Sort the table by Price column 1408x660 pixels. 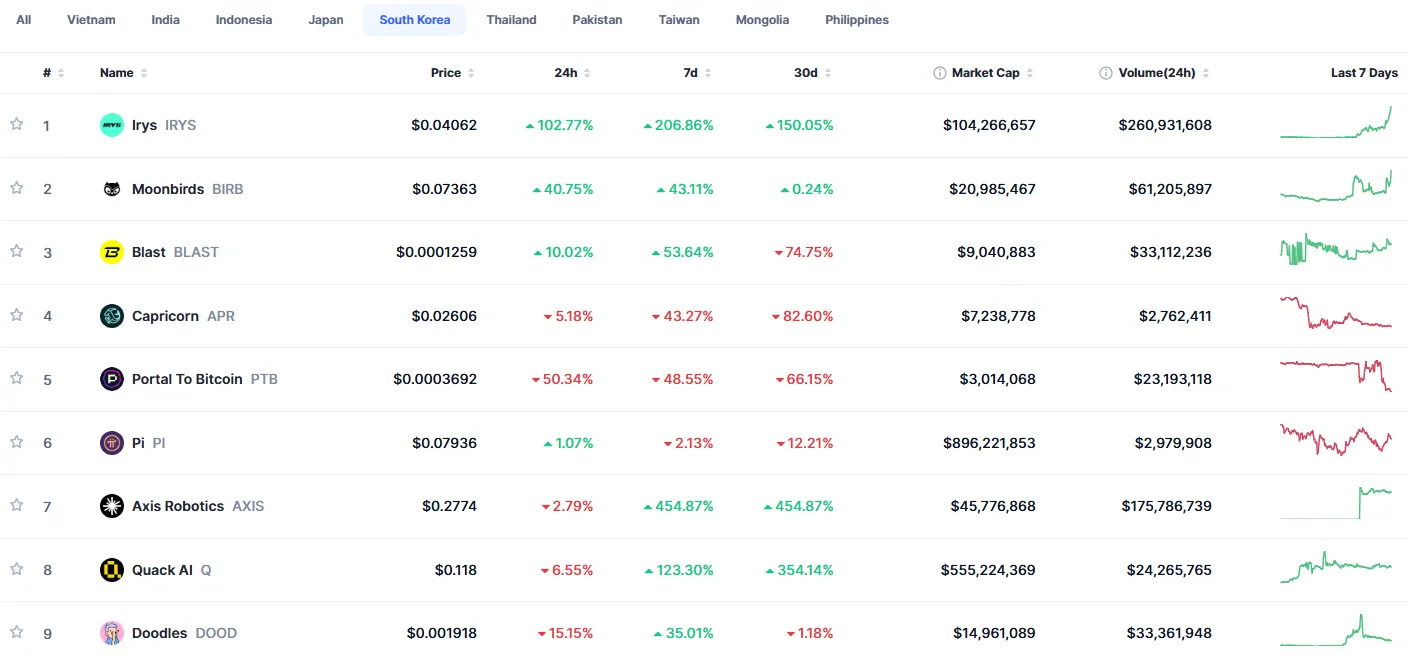tap(453, 73)
